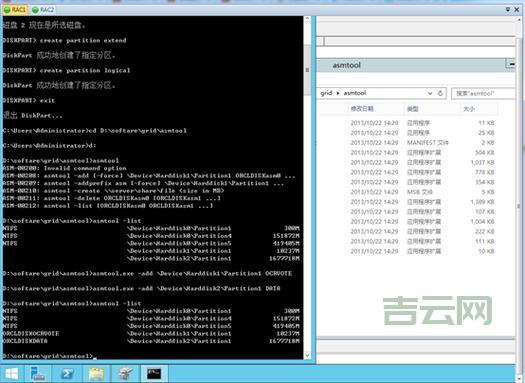
Task: Select the file row sized 25 KB
Action: (408, 133)
